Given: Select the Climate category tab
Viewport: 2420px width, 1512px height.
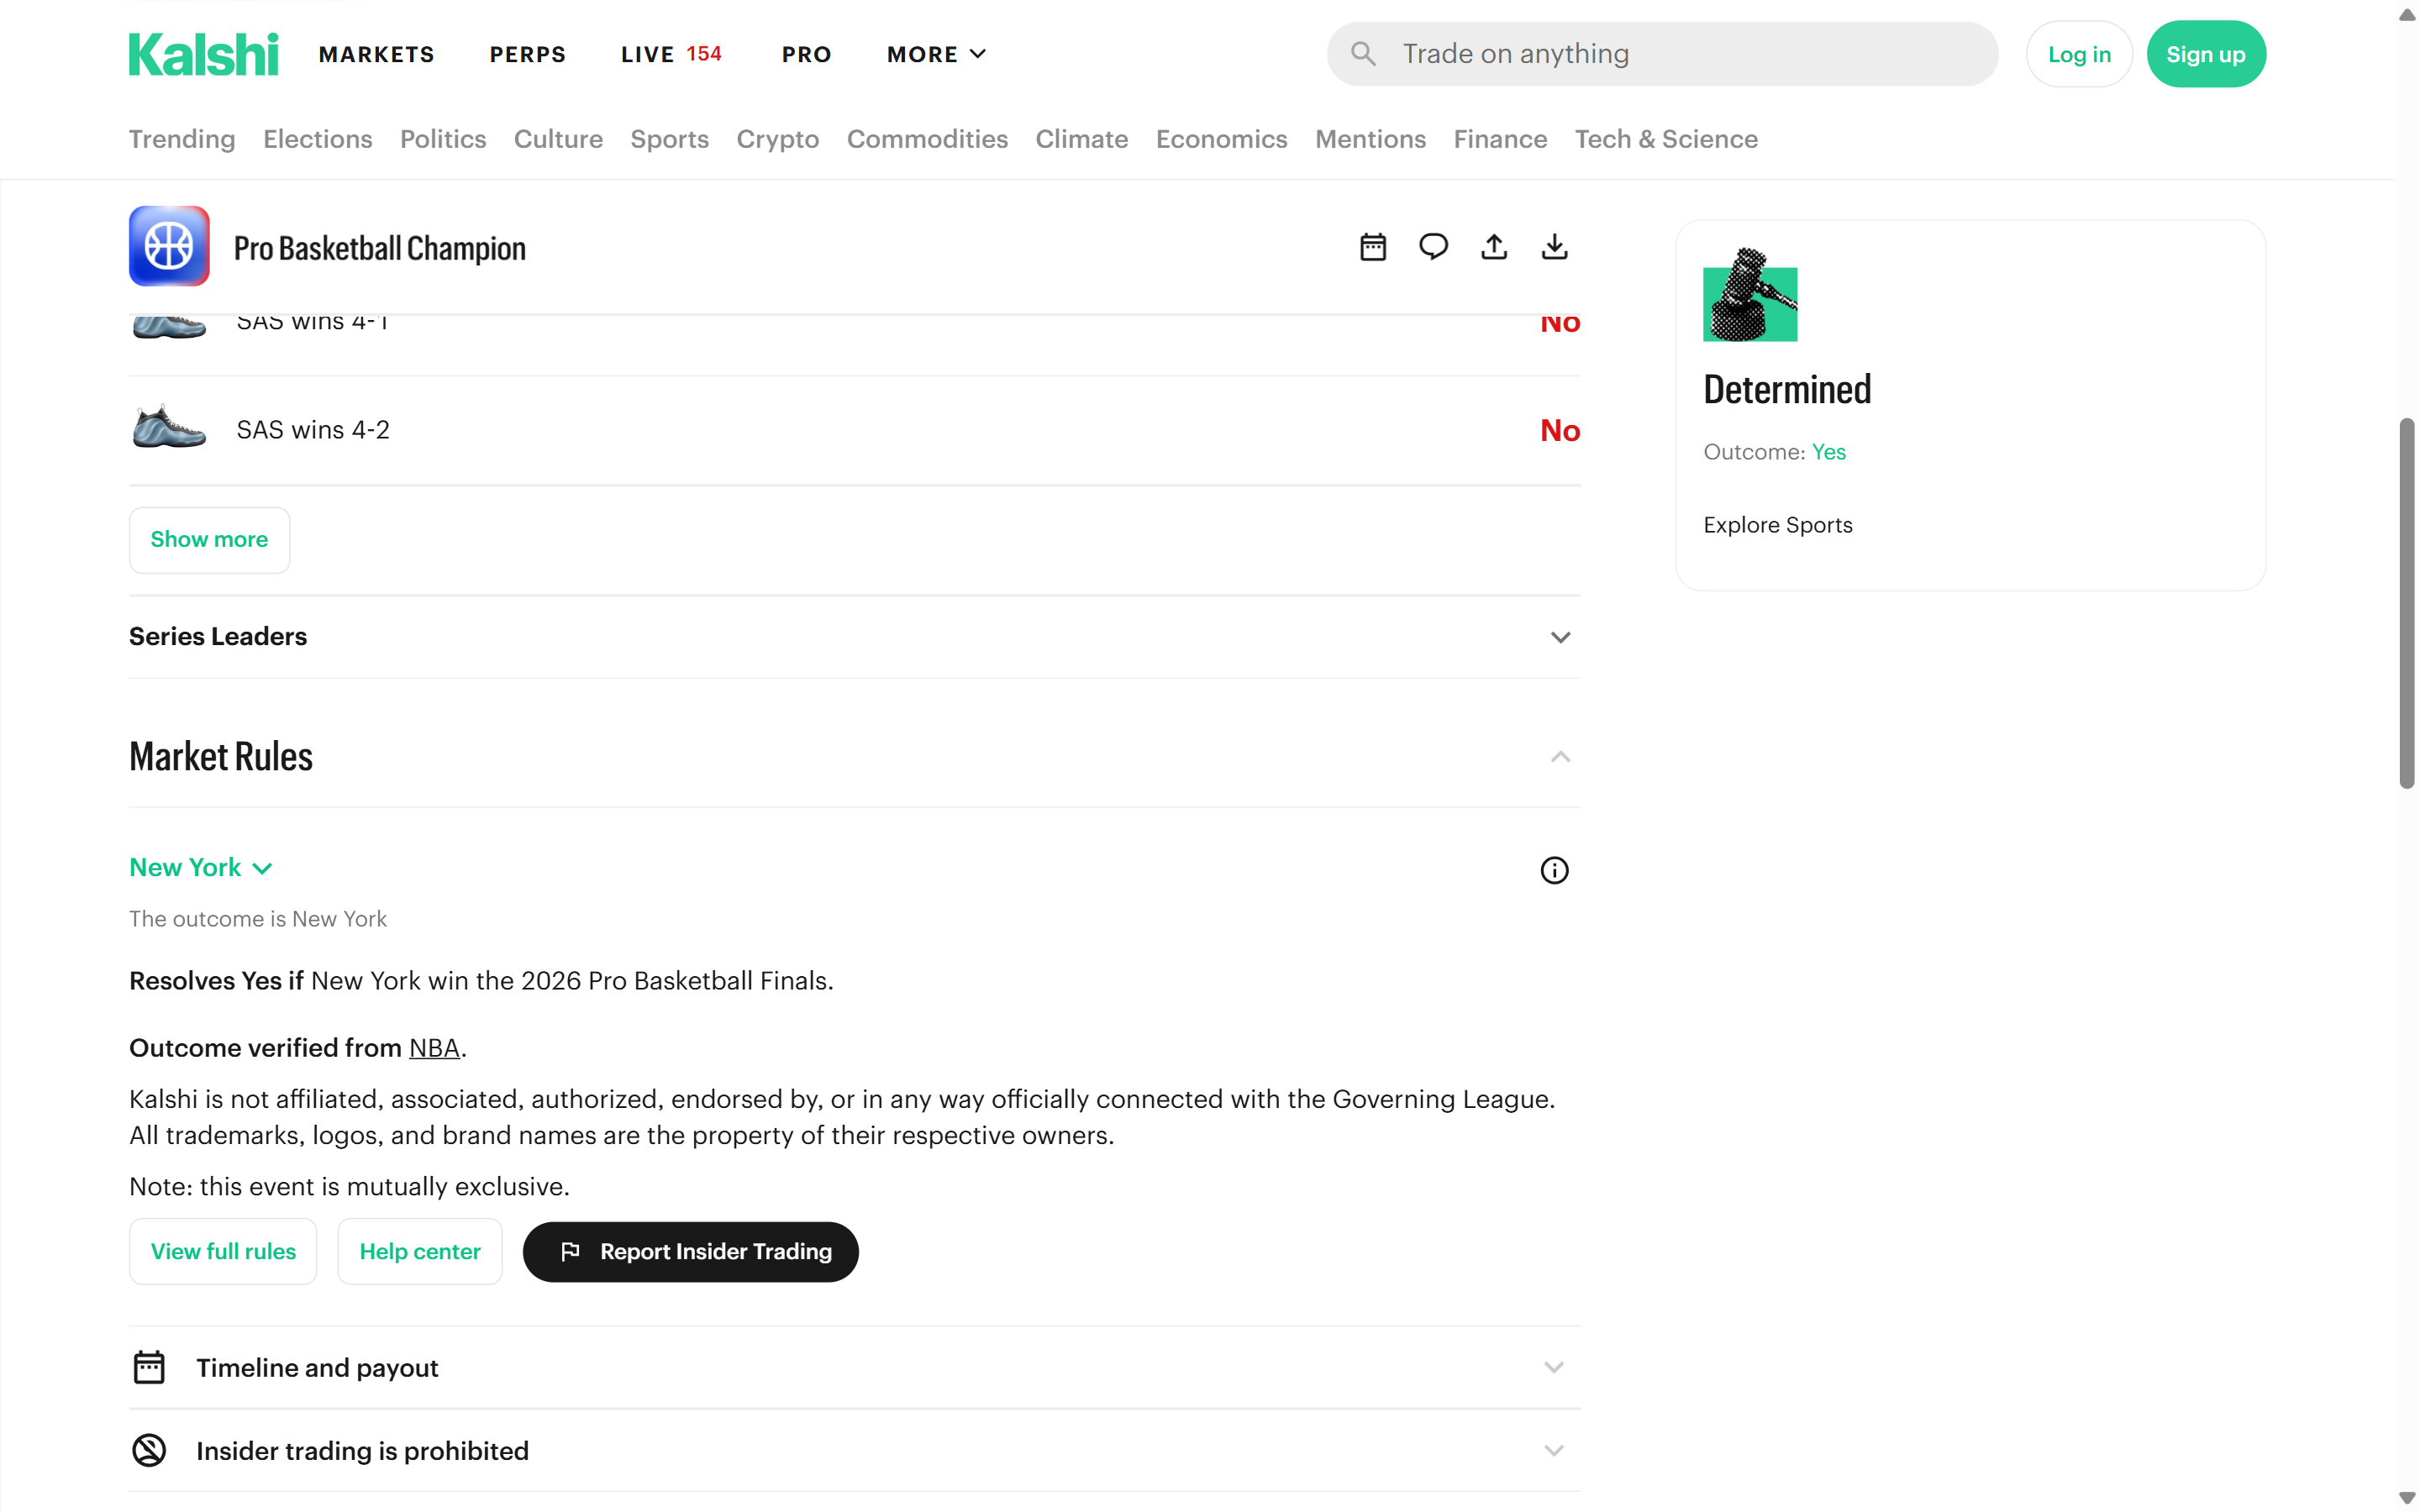Looking at the screenshot, I should (x=1082, y=139).
